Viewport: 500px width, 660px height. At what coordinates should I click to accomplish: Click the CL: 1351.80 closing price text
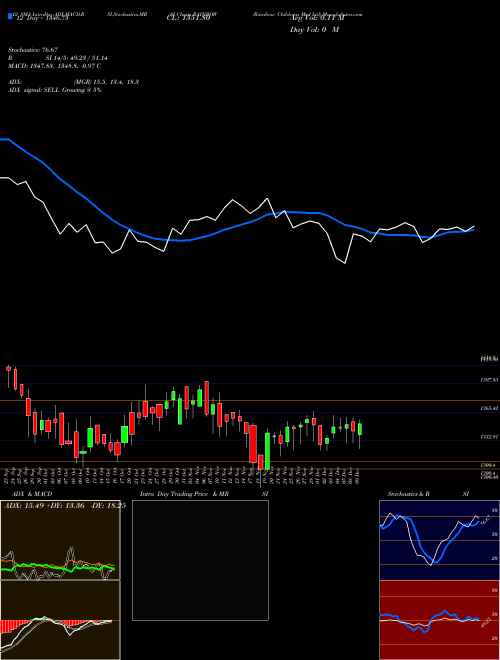click(x=188, y=18)
